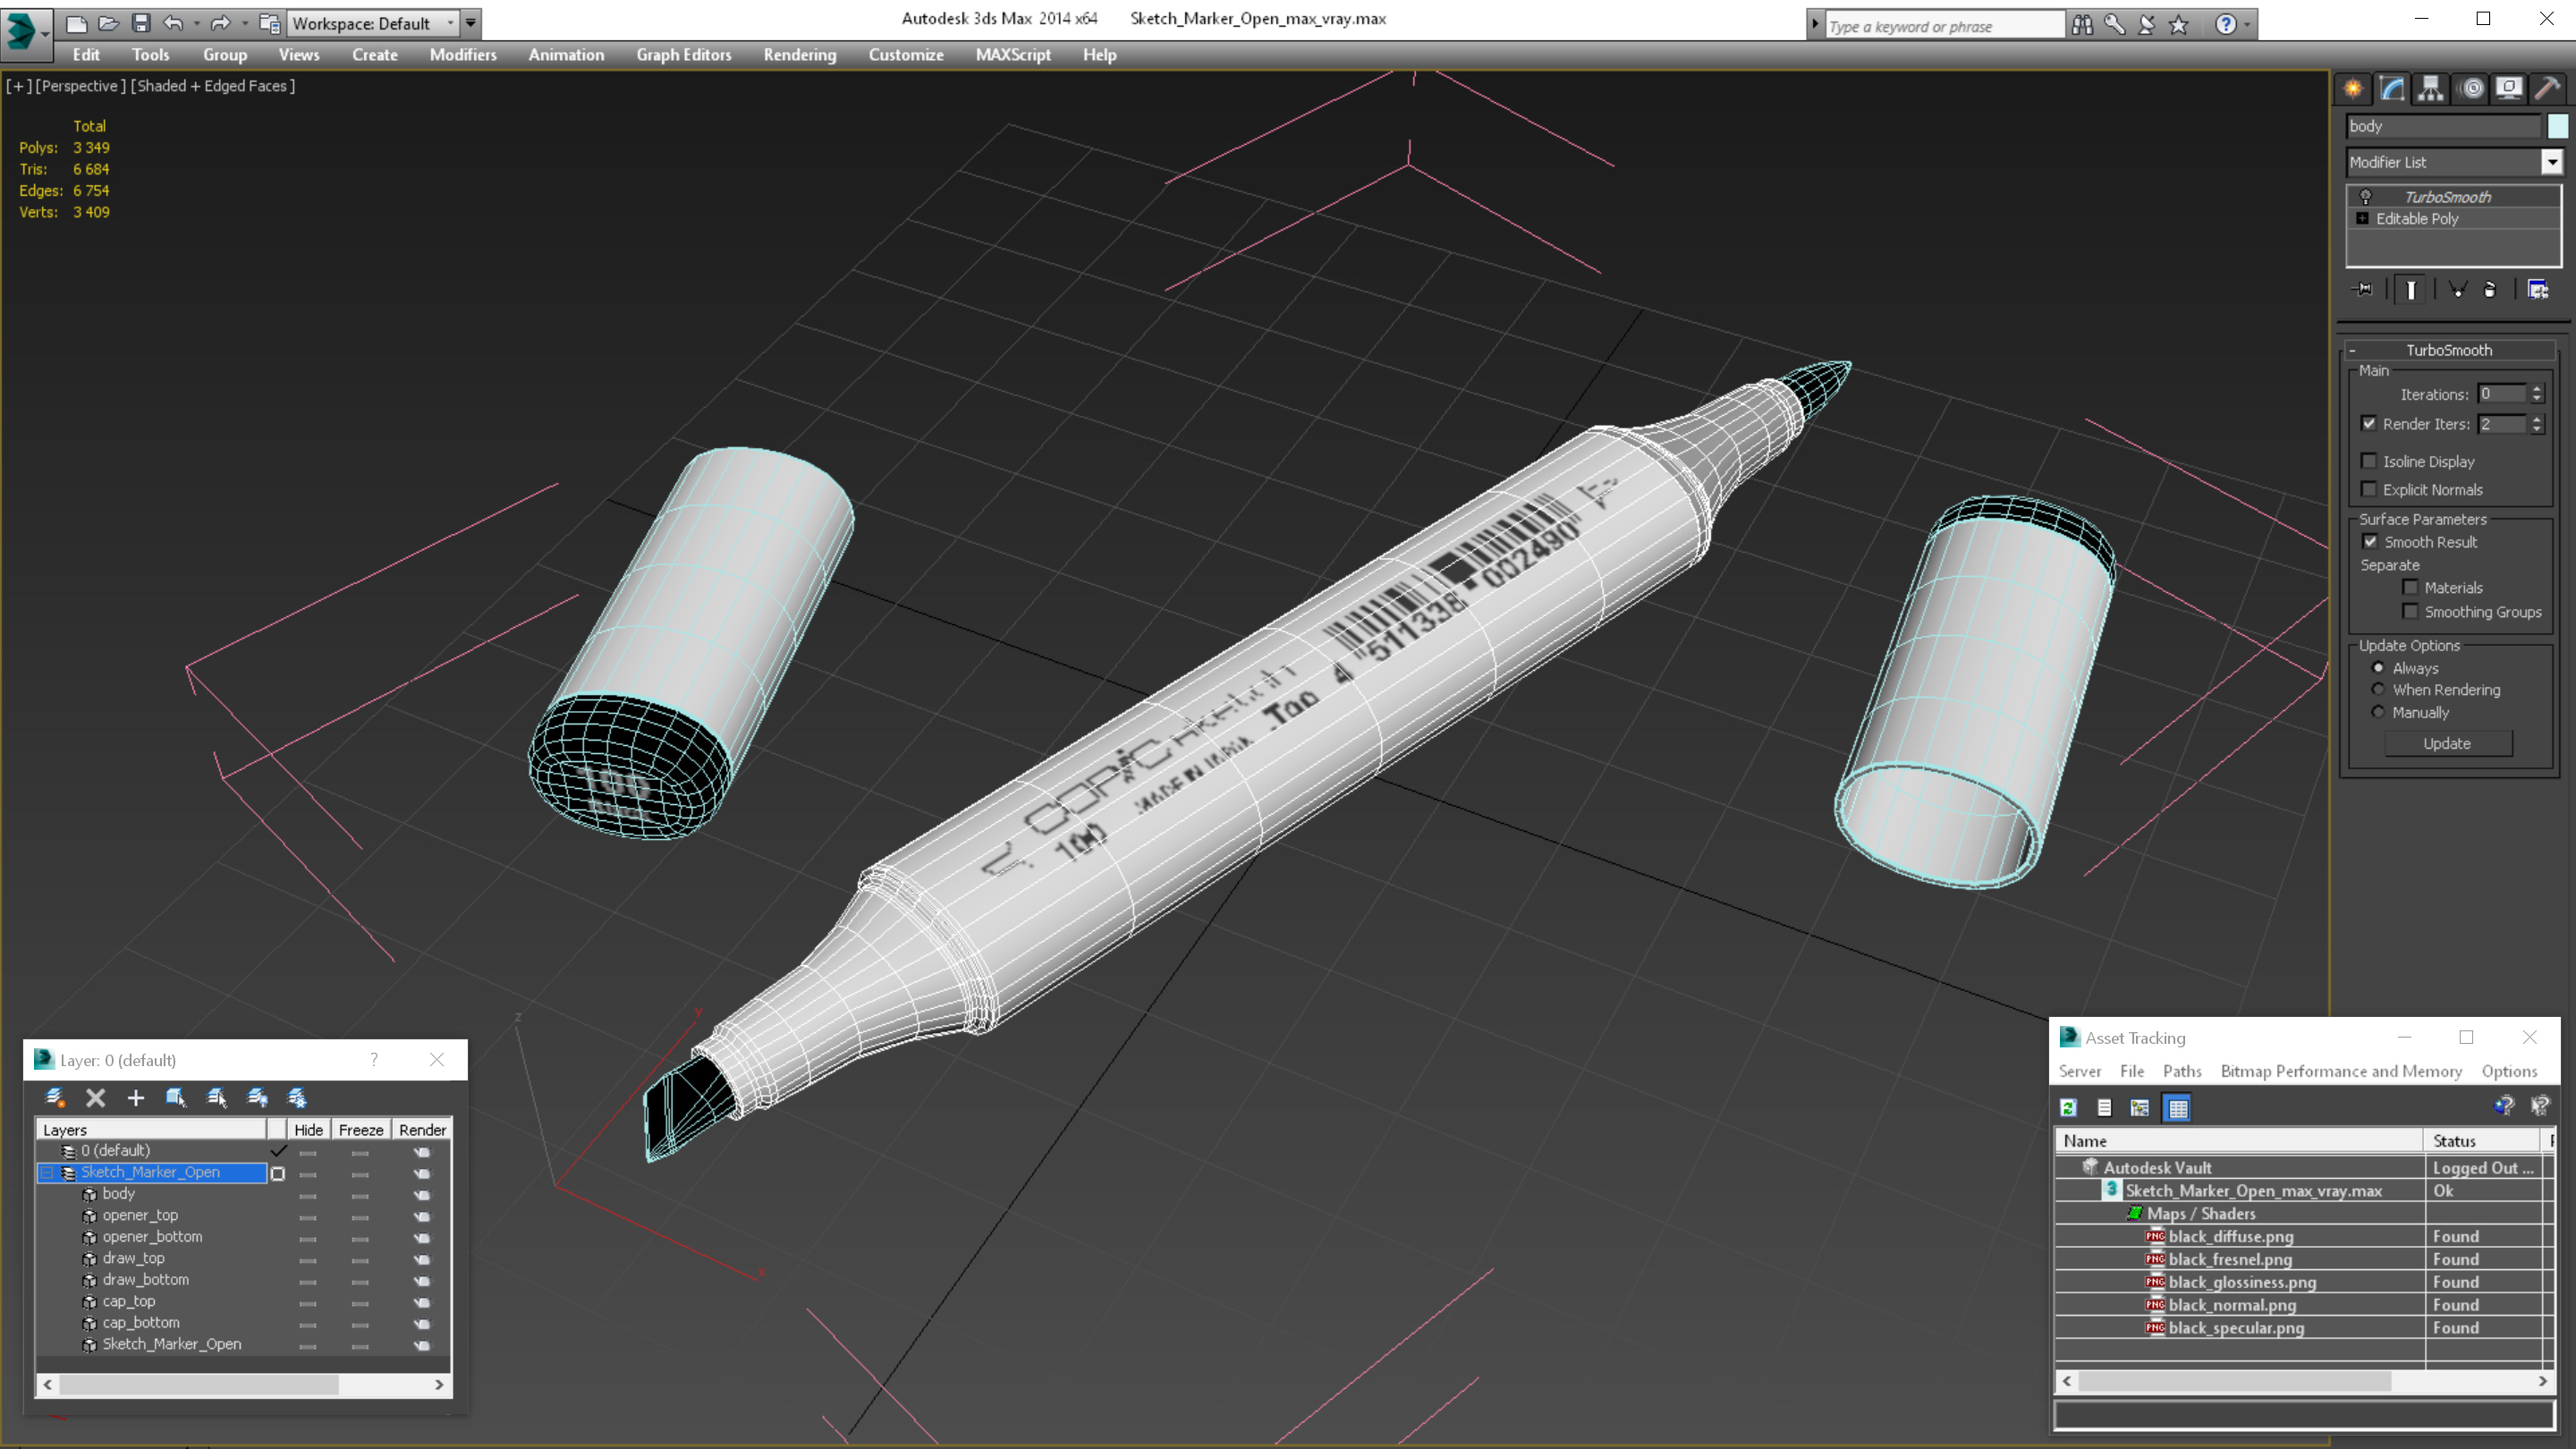The width and height of the screenshot is (2576, 1449).
Task: Click Make Unique icon below modifier stack
Action: (x=2457, y=289)
